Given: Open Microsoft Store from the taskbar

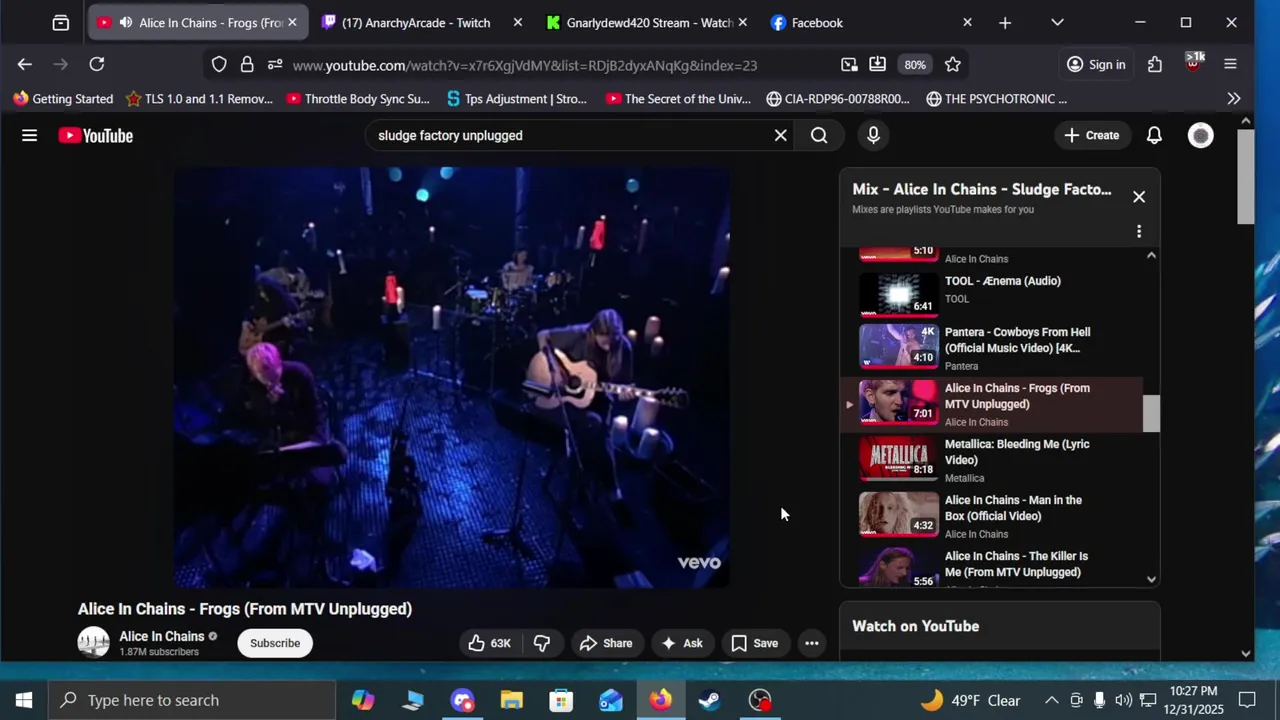Looking at the screenshot, I should tap(561, 700).
